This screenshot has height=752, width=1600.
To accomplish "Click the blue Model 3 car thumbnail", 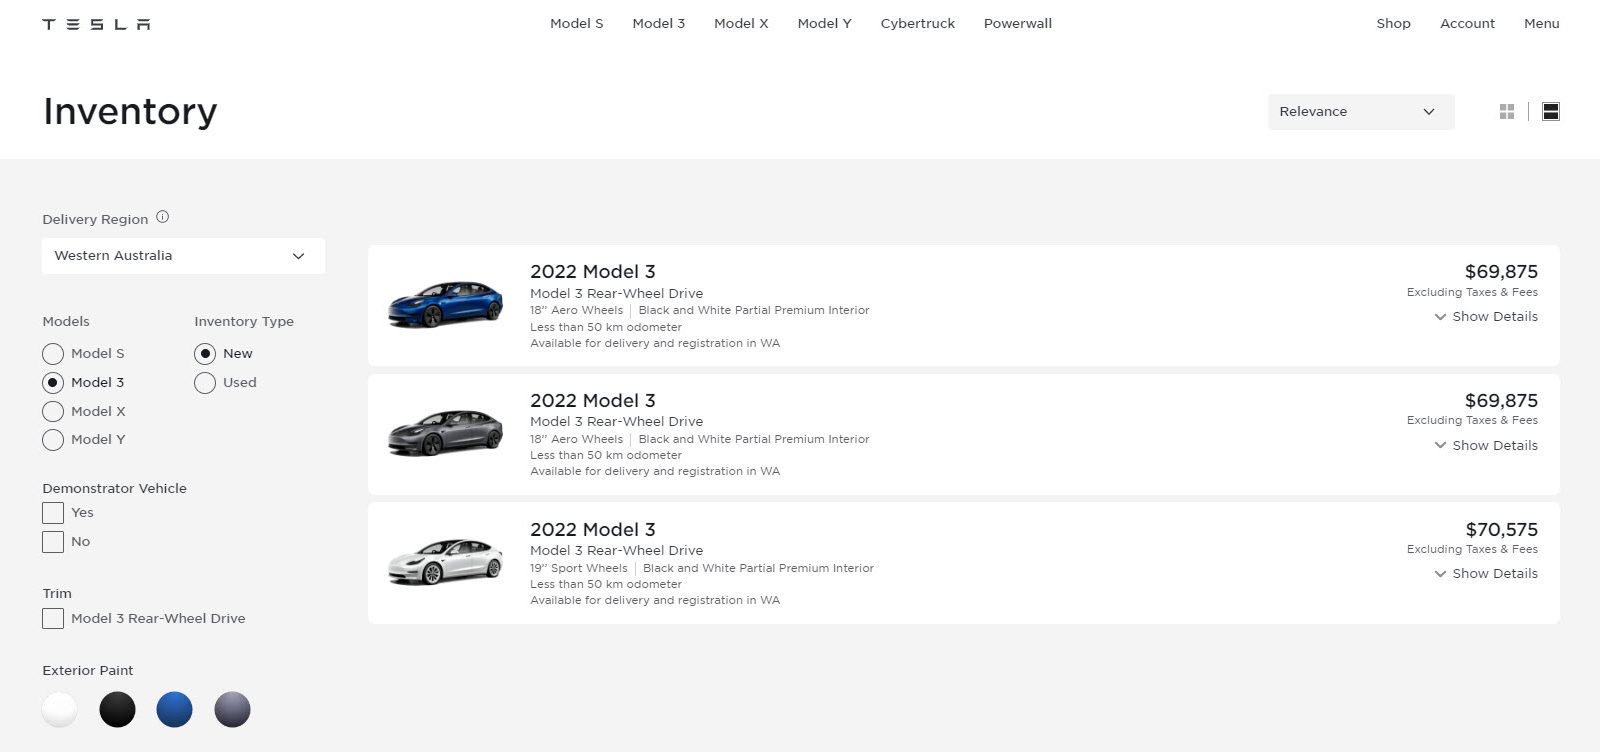I will point(446,304).
